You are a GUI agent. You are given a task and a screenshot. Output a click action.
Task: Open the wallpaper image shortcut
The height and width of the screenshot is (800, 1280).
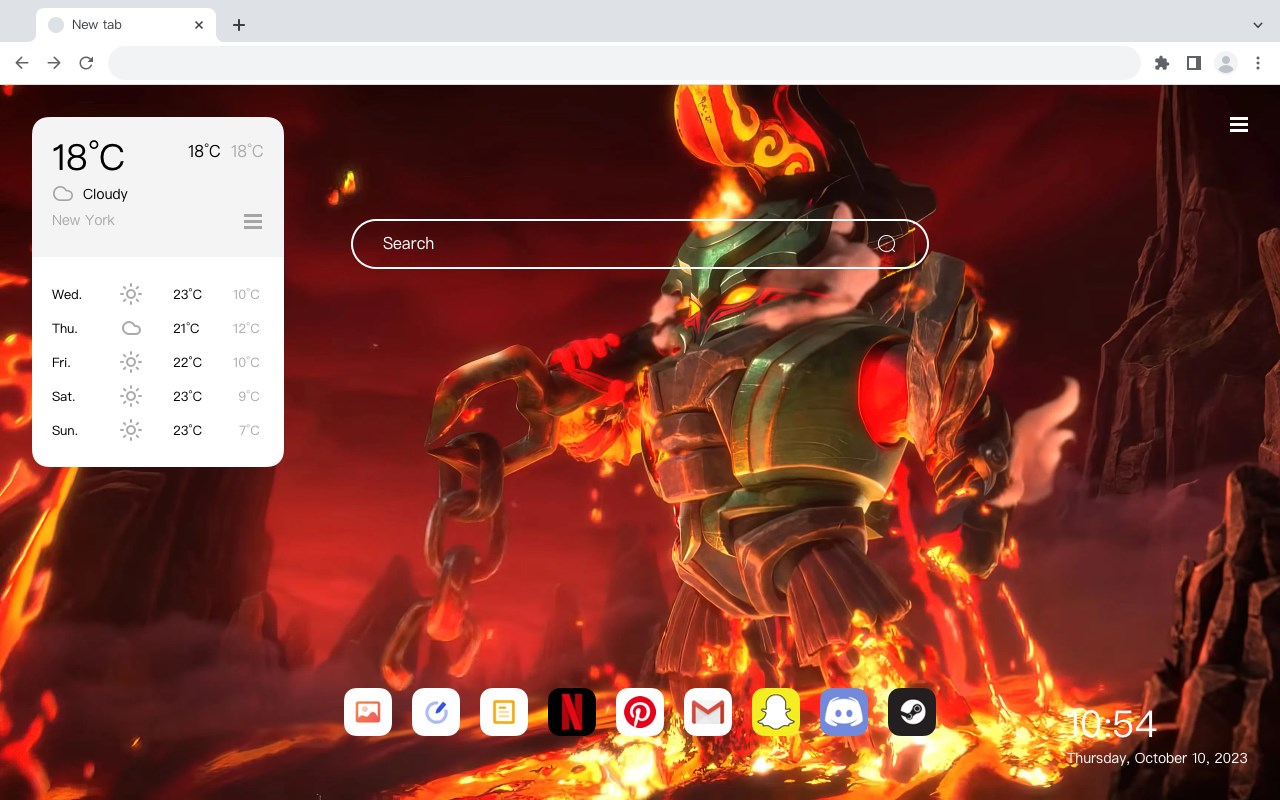(368, 712)
